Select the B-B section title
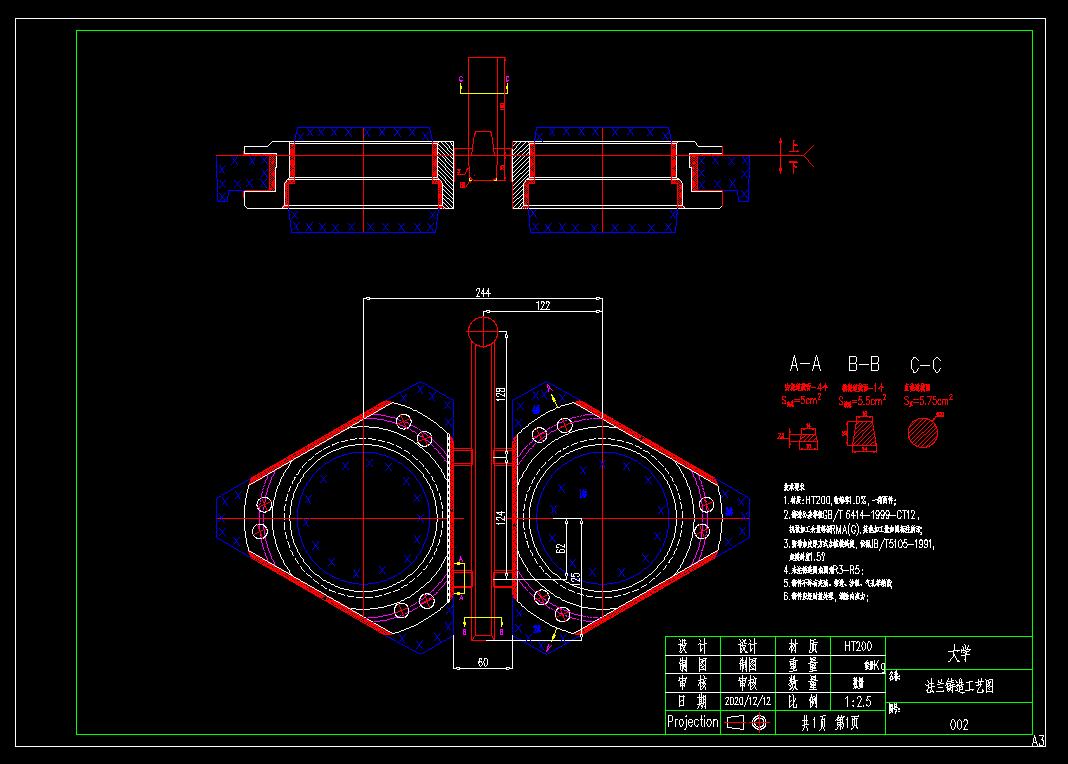Image resolution: width=1068 pixels, height=764 pixels. (x=864, y=364)
